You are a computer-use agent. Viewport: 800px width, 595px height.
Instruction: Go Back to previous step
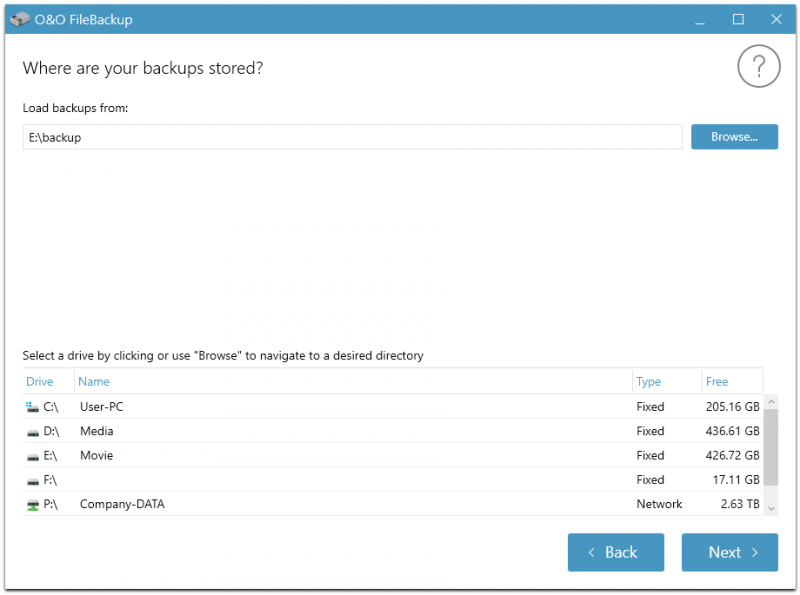coord(615,552)
